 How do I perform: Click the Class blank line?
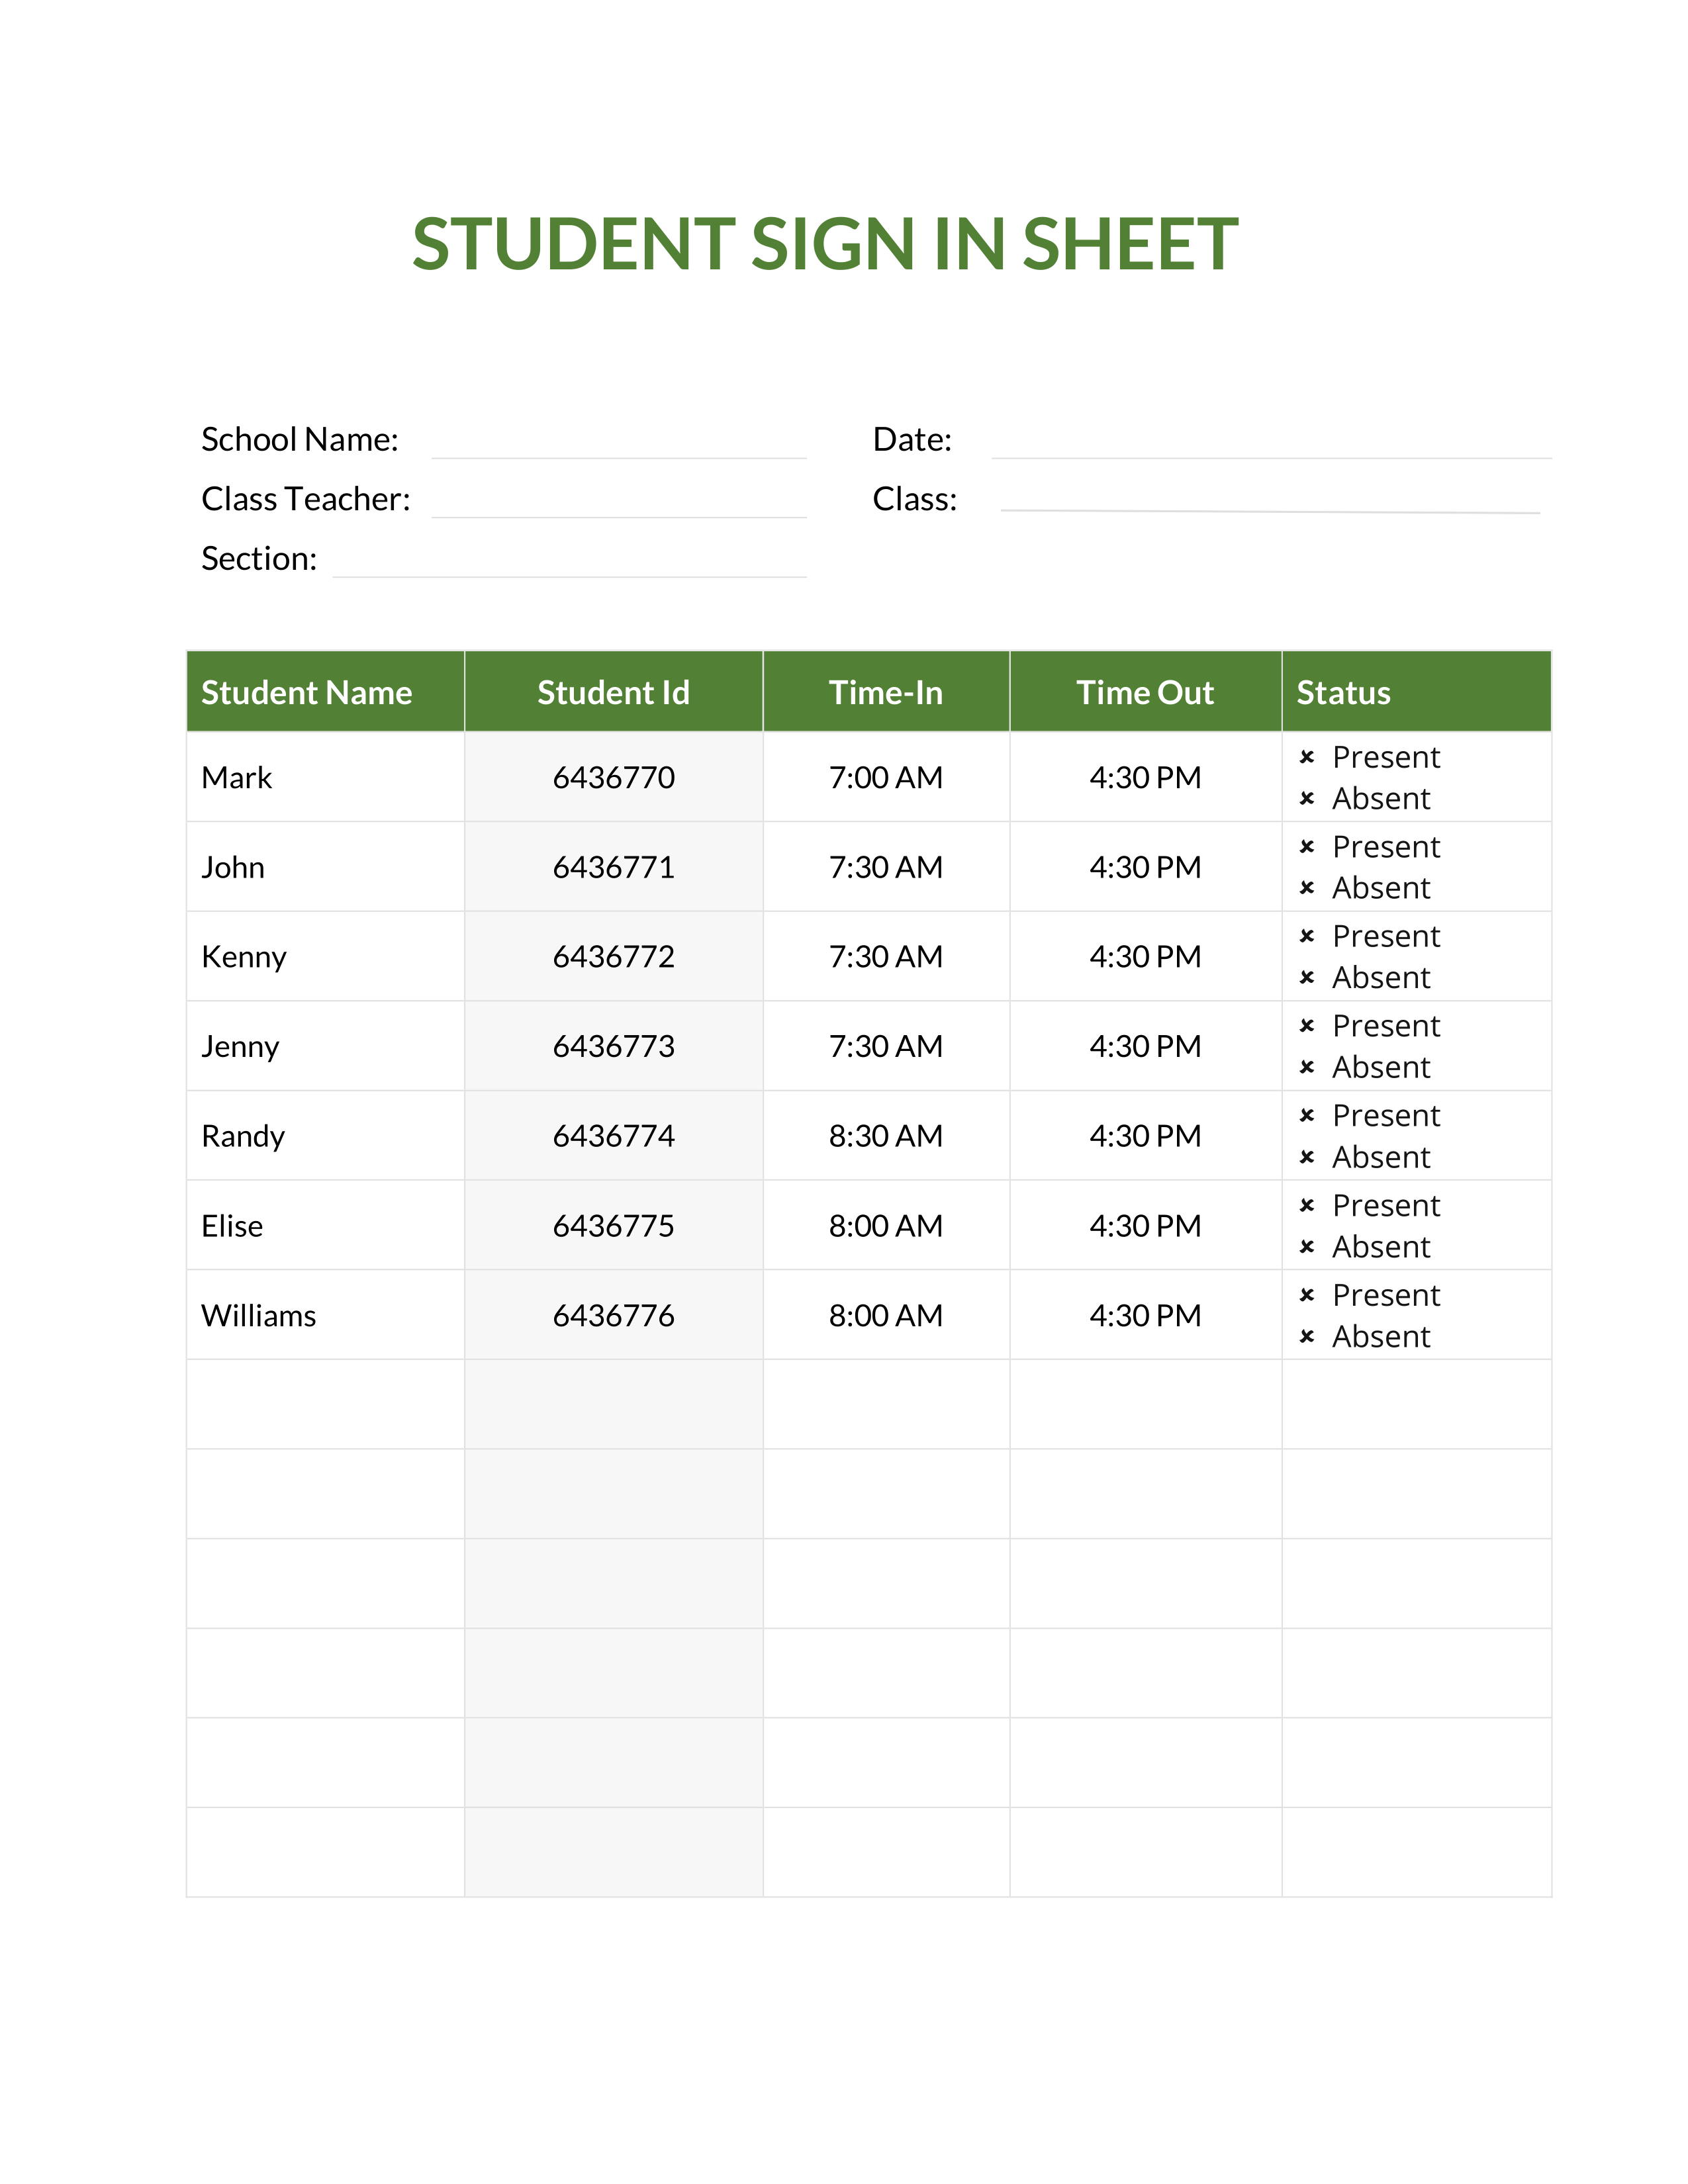point(1270,503)
